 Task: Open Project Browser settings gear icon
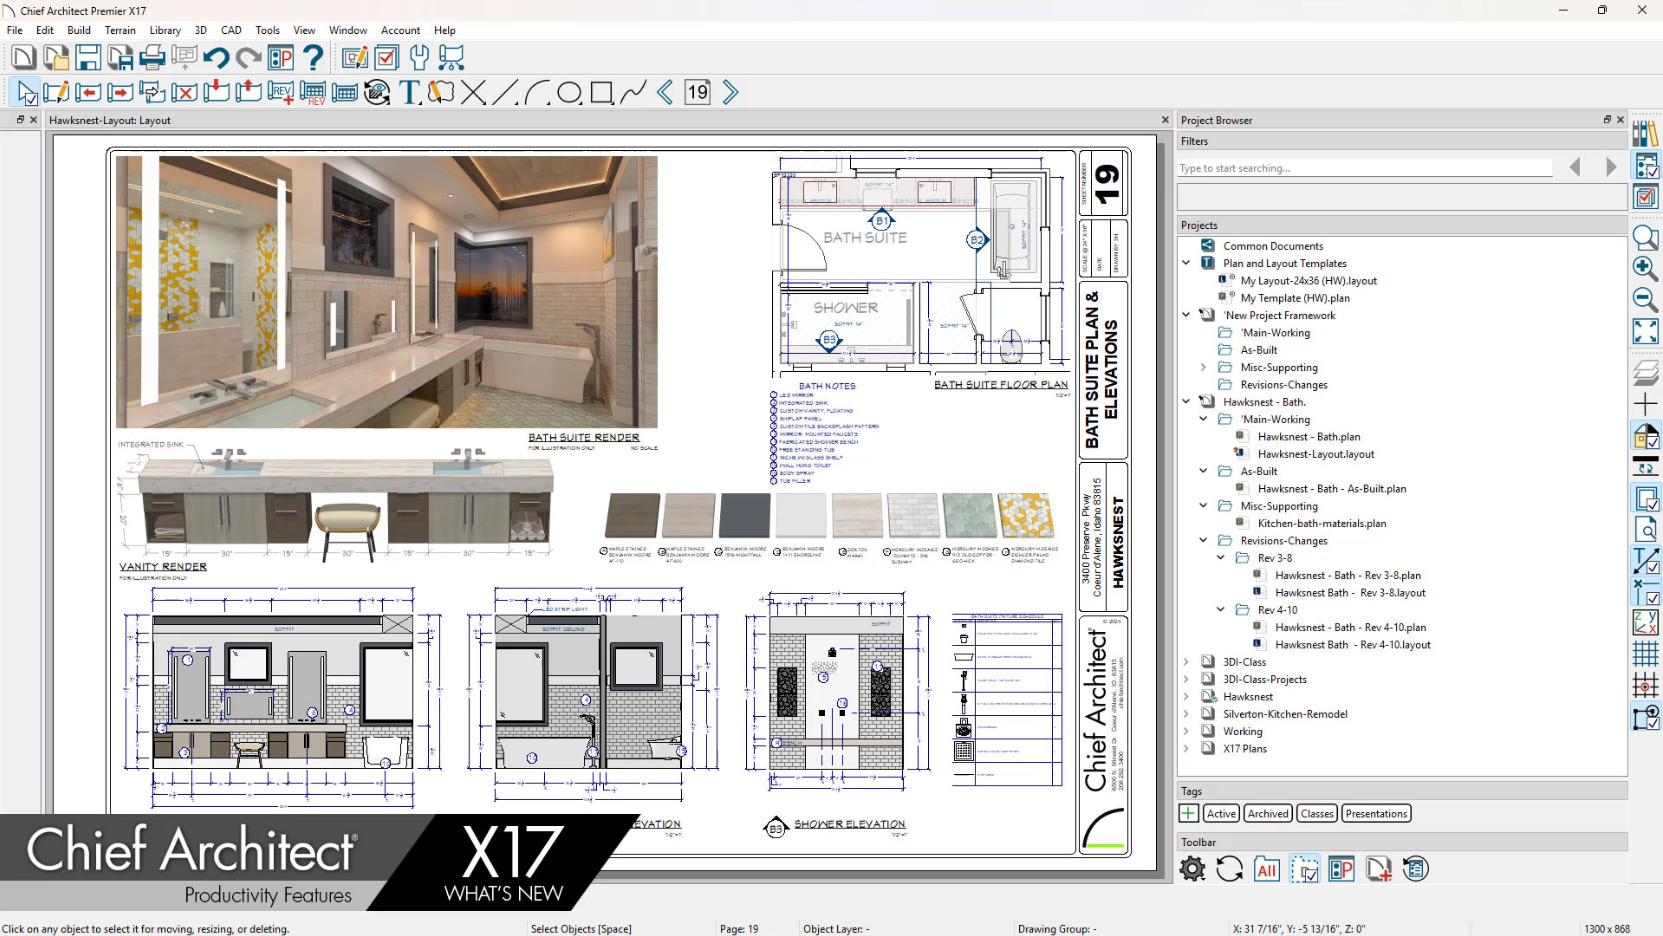(x=1192, y=869)
